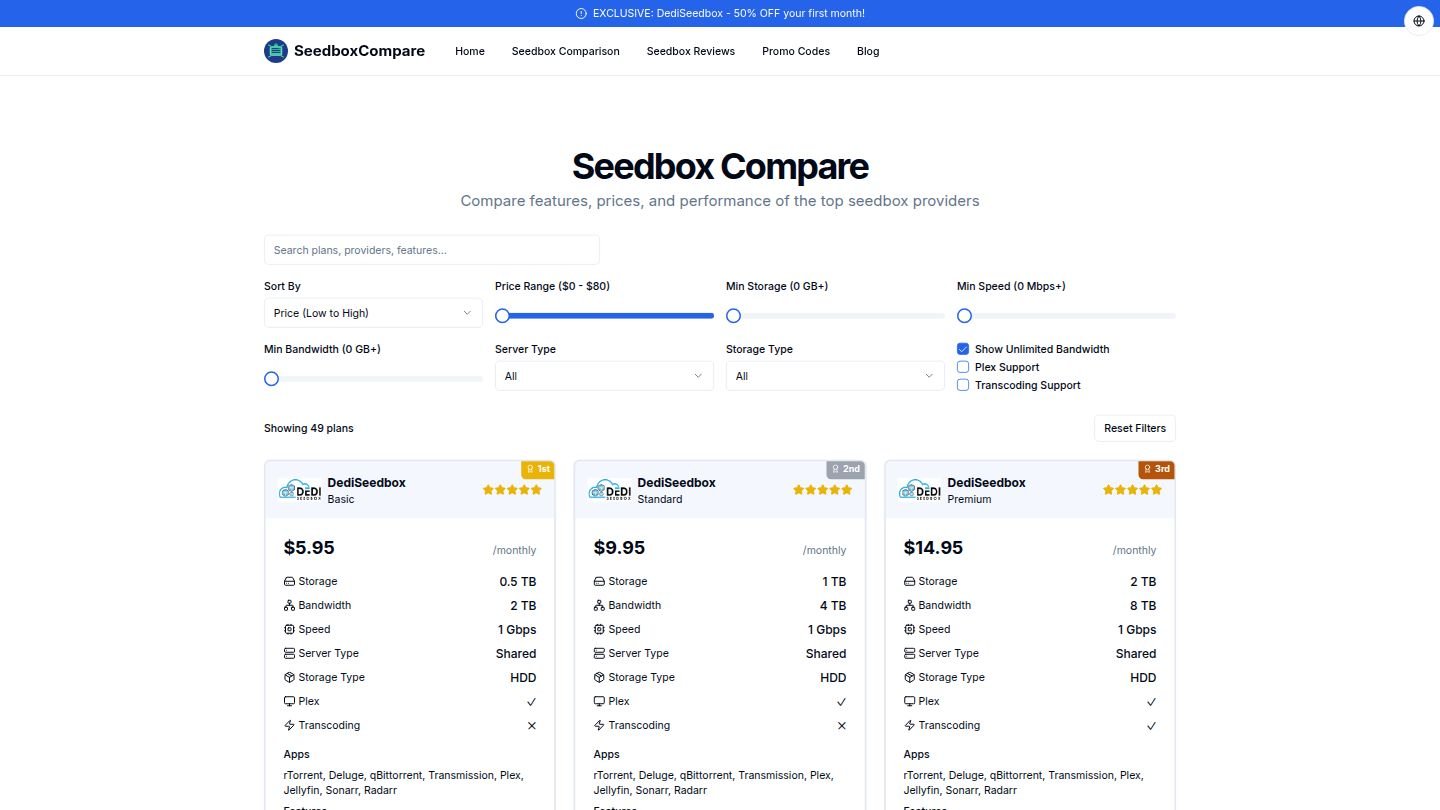This screenshot has width=1440, height=810.
Task: Click star rating on Standard plan
Action: pos(822,490)
